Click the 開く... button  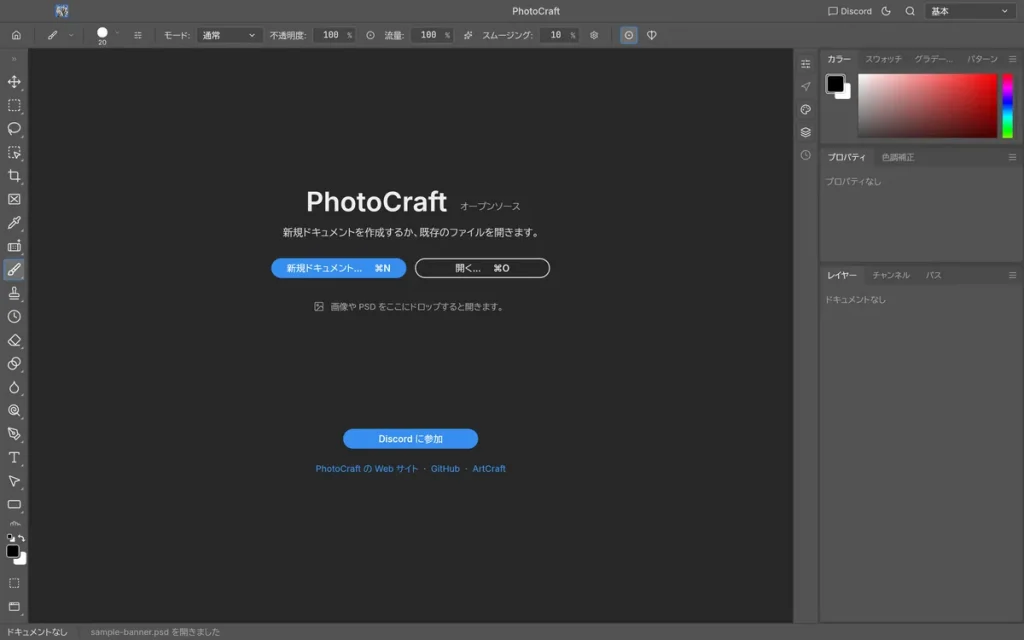coord(482,268)
